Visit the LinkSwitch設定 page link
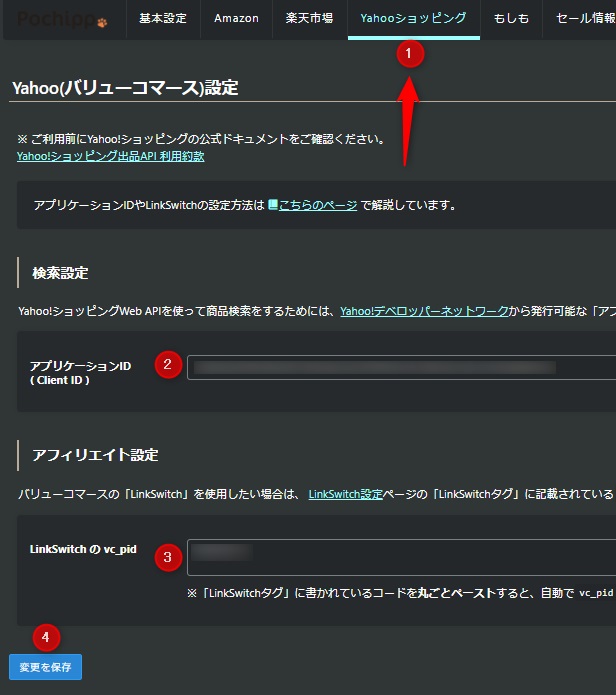Screen dimensions: 616x695 click(345, 494)
